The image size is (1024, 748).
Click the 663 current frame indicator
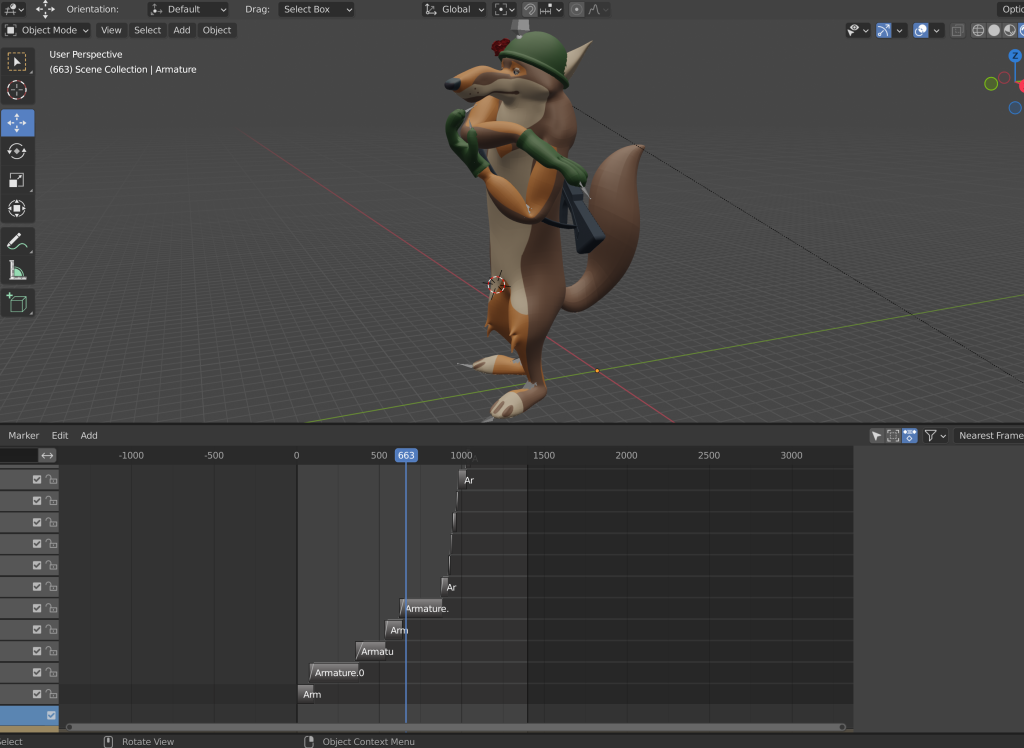406,455
